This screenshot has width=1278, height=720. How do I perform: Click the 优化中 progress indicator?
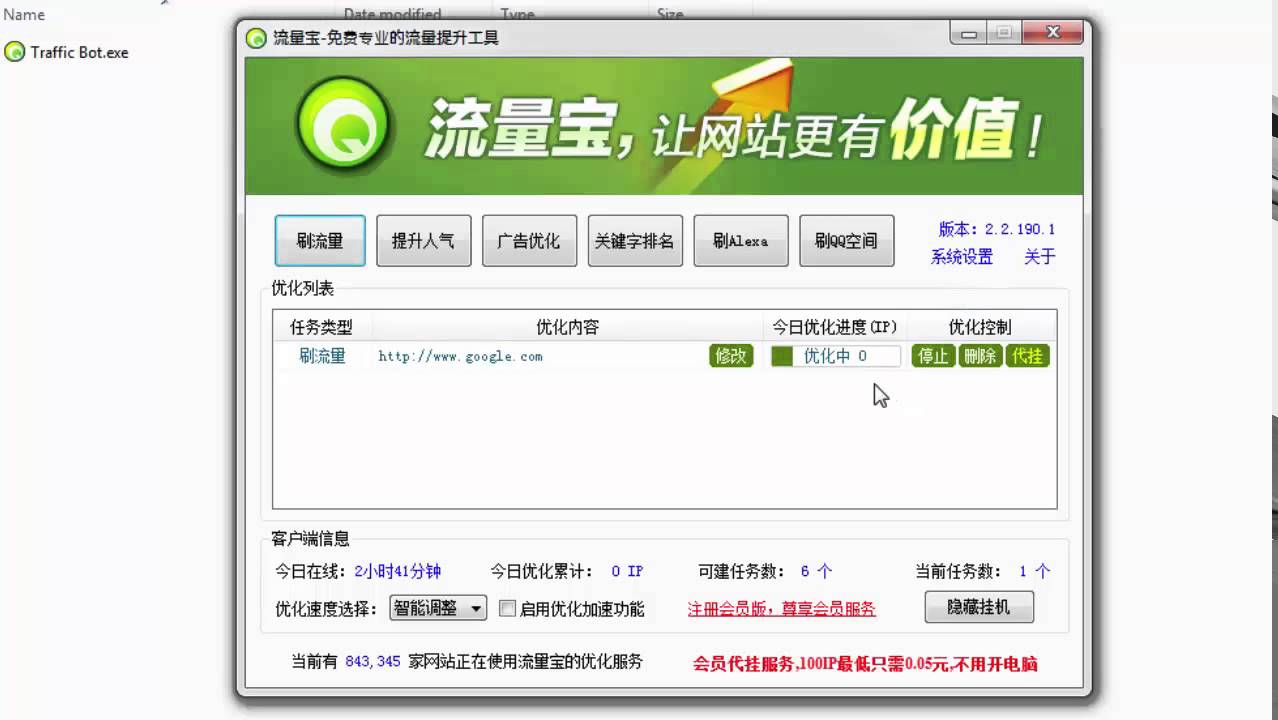(x=835, y=356)
